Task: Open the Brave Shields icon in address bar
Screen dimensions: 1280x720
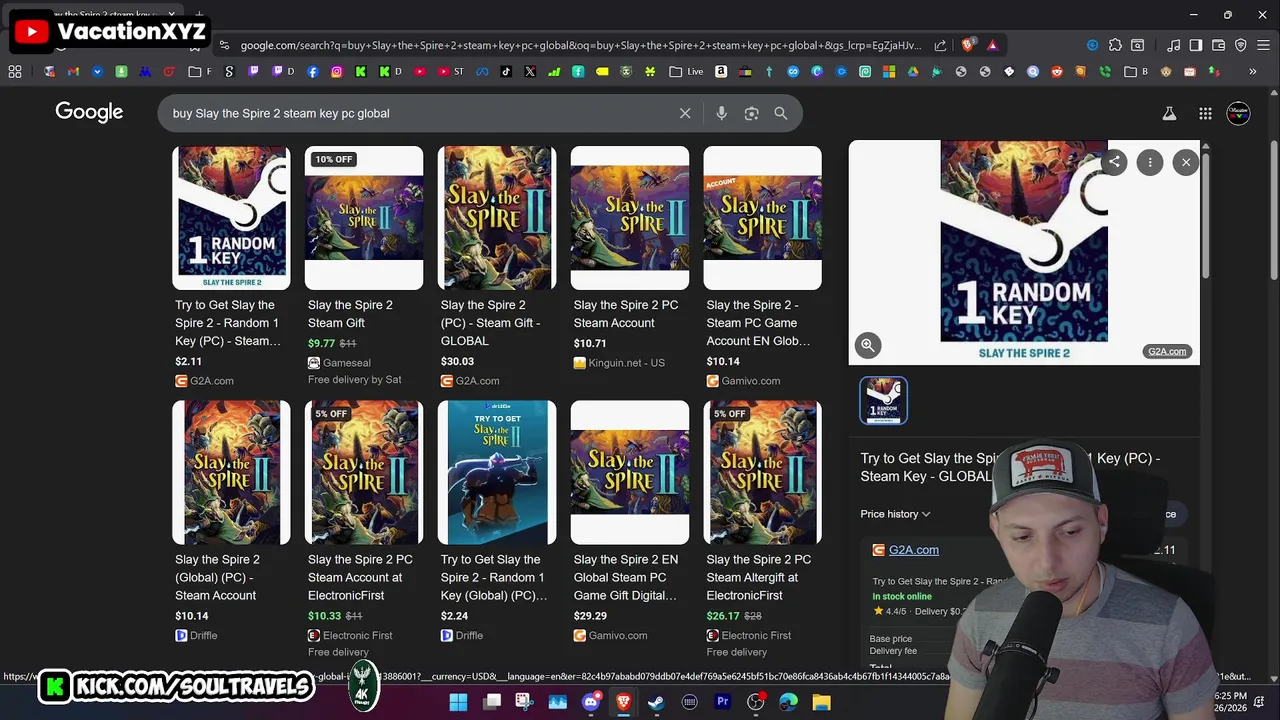Action: 968,45
